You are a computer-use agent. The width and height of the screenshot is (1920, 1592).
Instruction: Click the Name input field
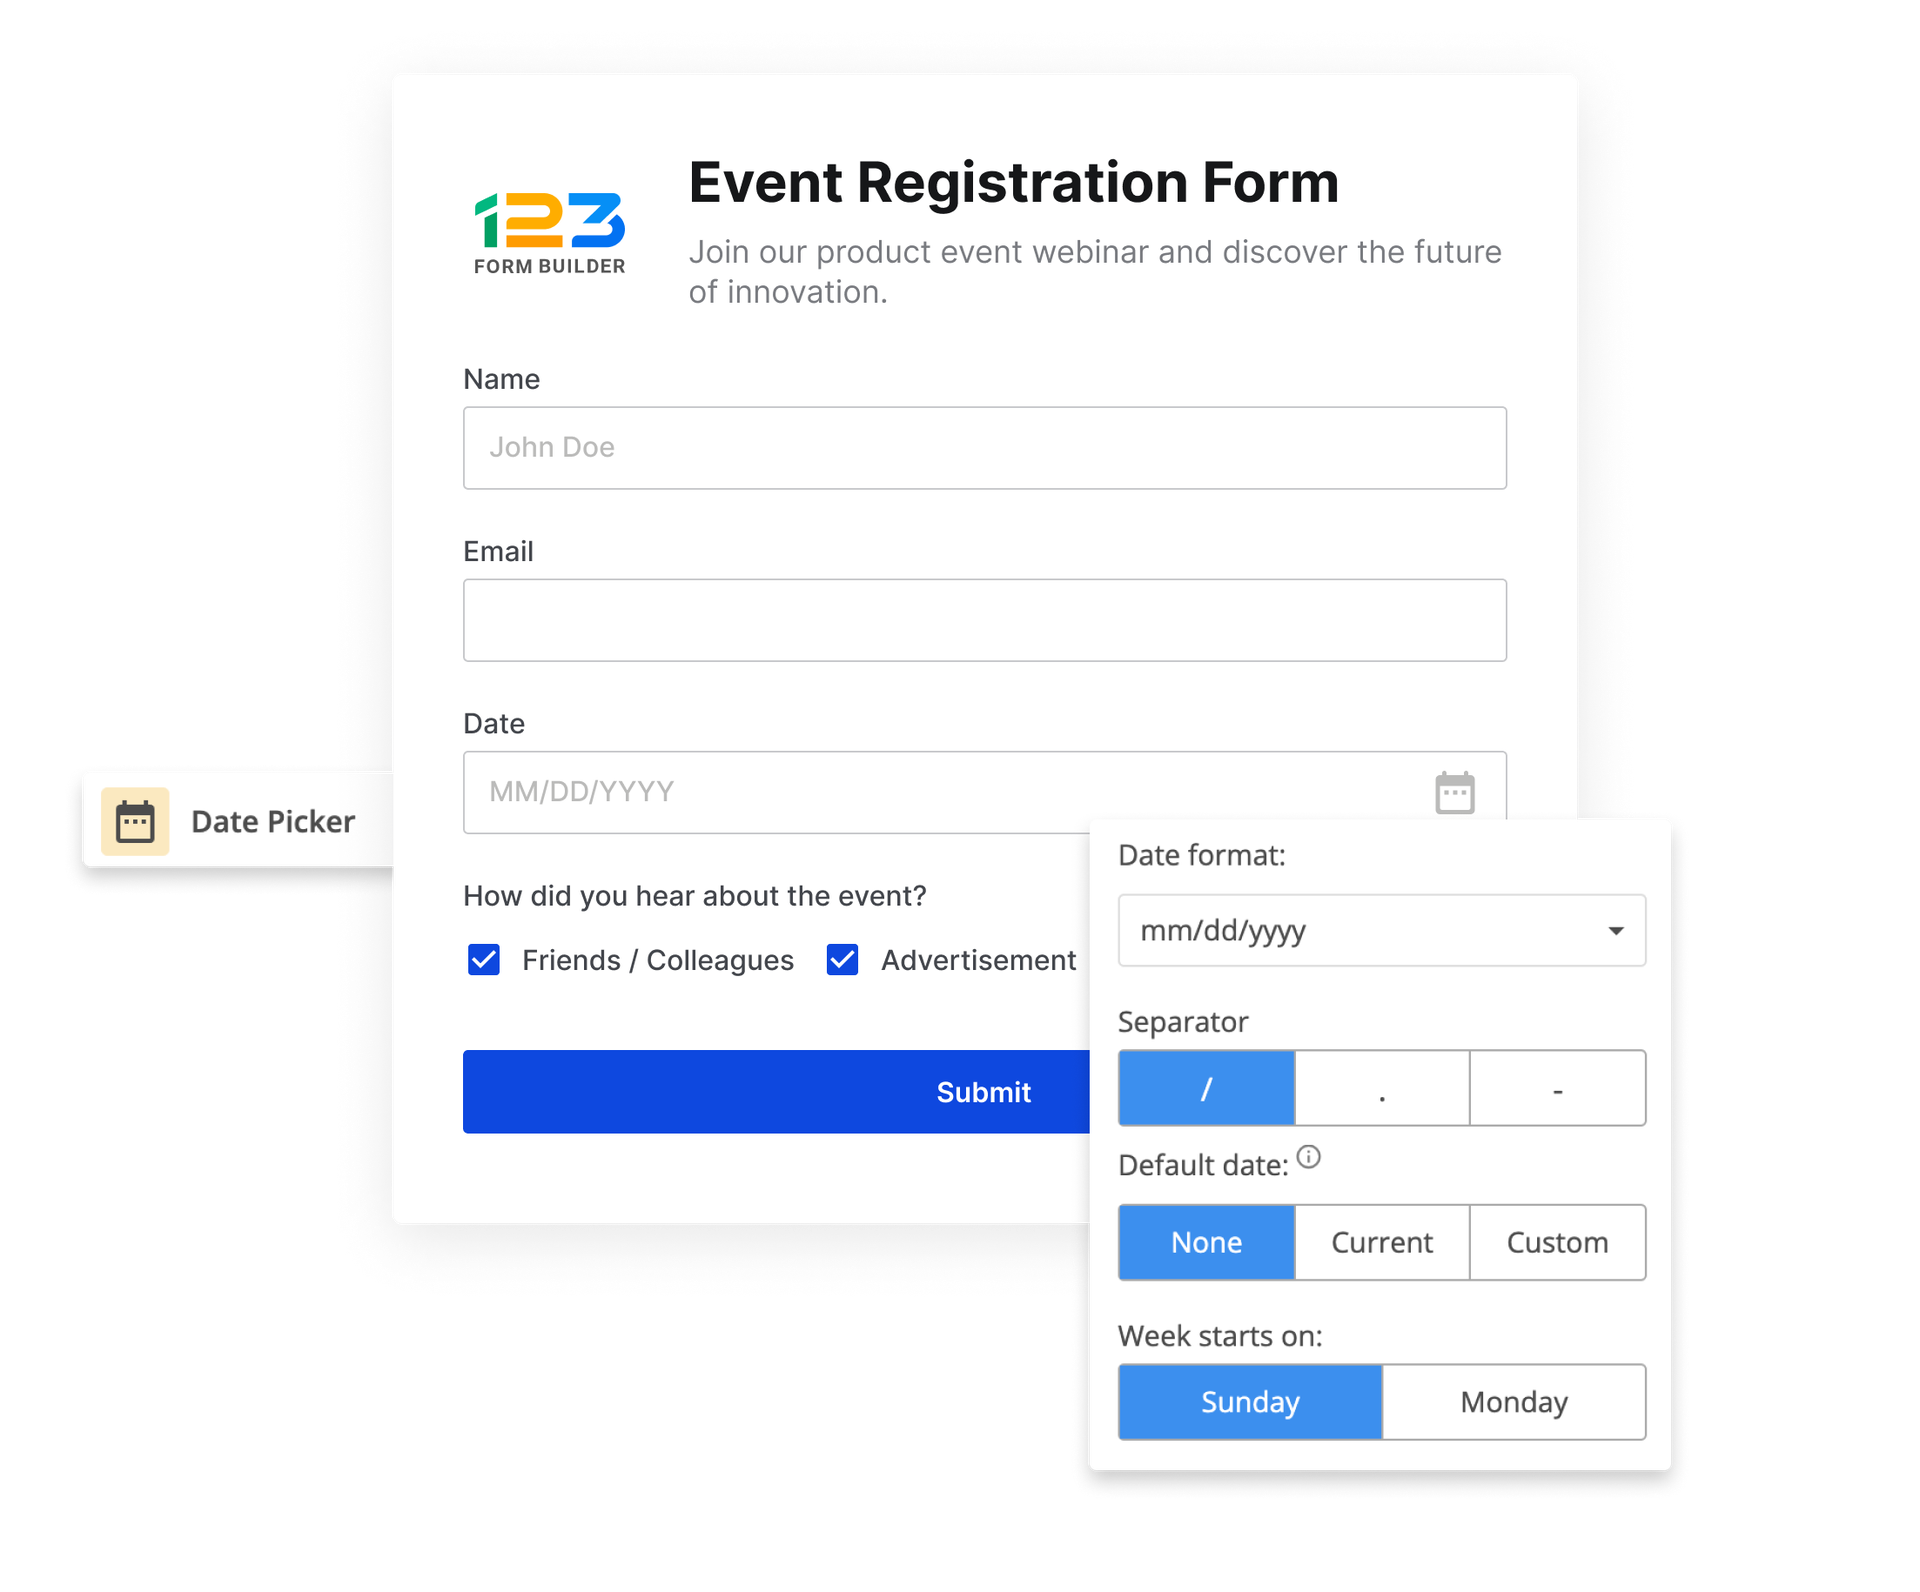point(982,447)
